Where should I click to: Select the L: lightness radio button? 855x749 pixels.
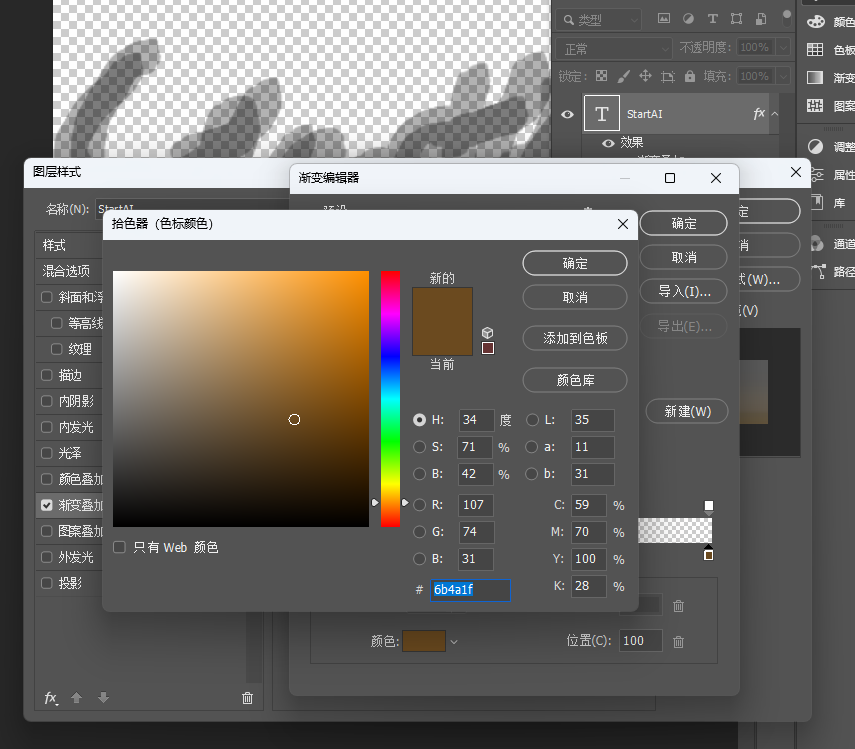coord(532,420)
